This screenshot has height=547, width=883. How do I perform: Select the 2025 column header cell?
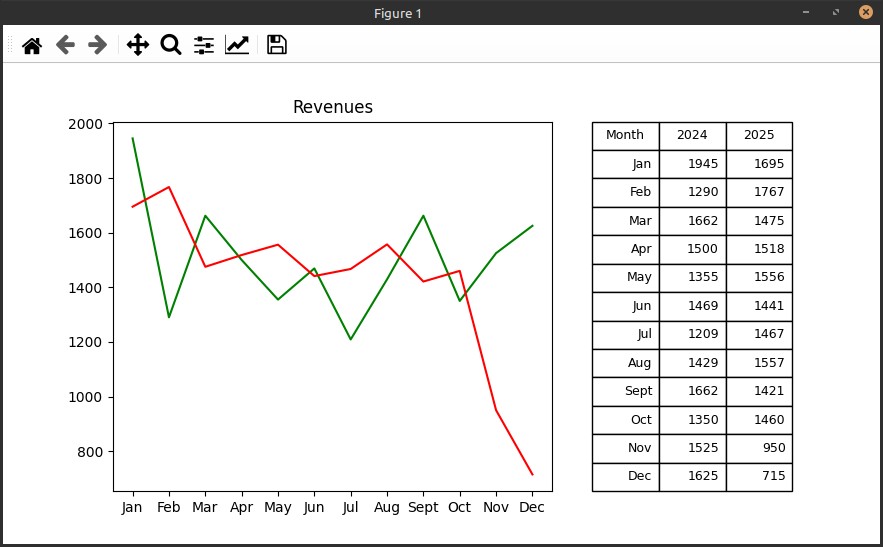pyautogui.click(x=759, y=136)
